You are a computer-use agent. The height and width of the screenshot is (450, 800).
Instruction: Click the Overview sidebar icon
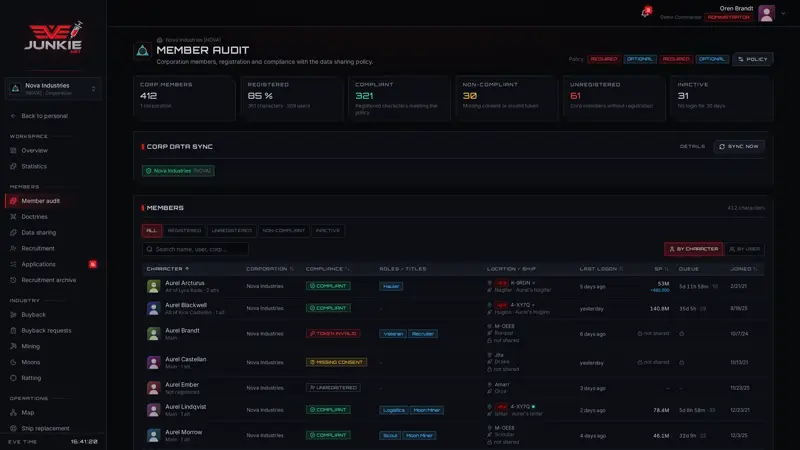[13, 151]
